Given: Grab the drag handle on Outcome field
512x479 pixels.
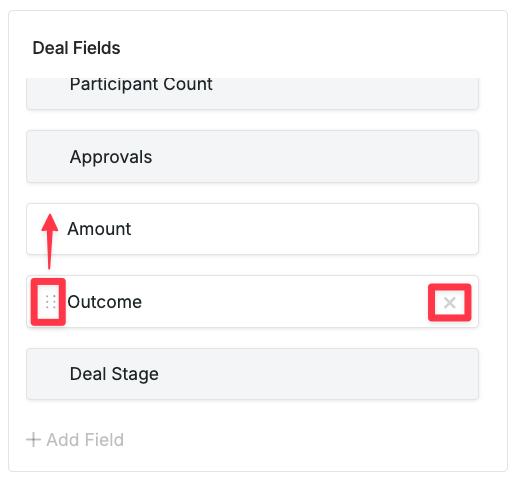Looking at the screenshot, I should pos(50,302).
